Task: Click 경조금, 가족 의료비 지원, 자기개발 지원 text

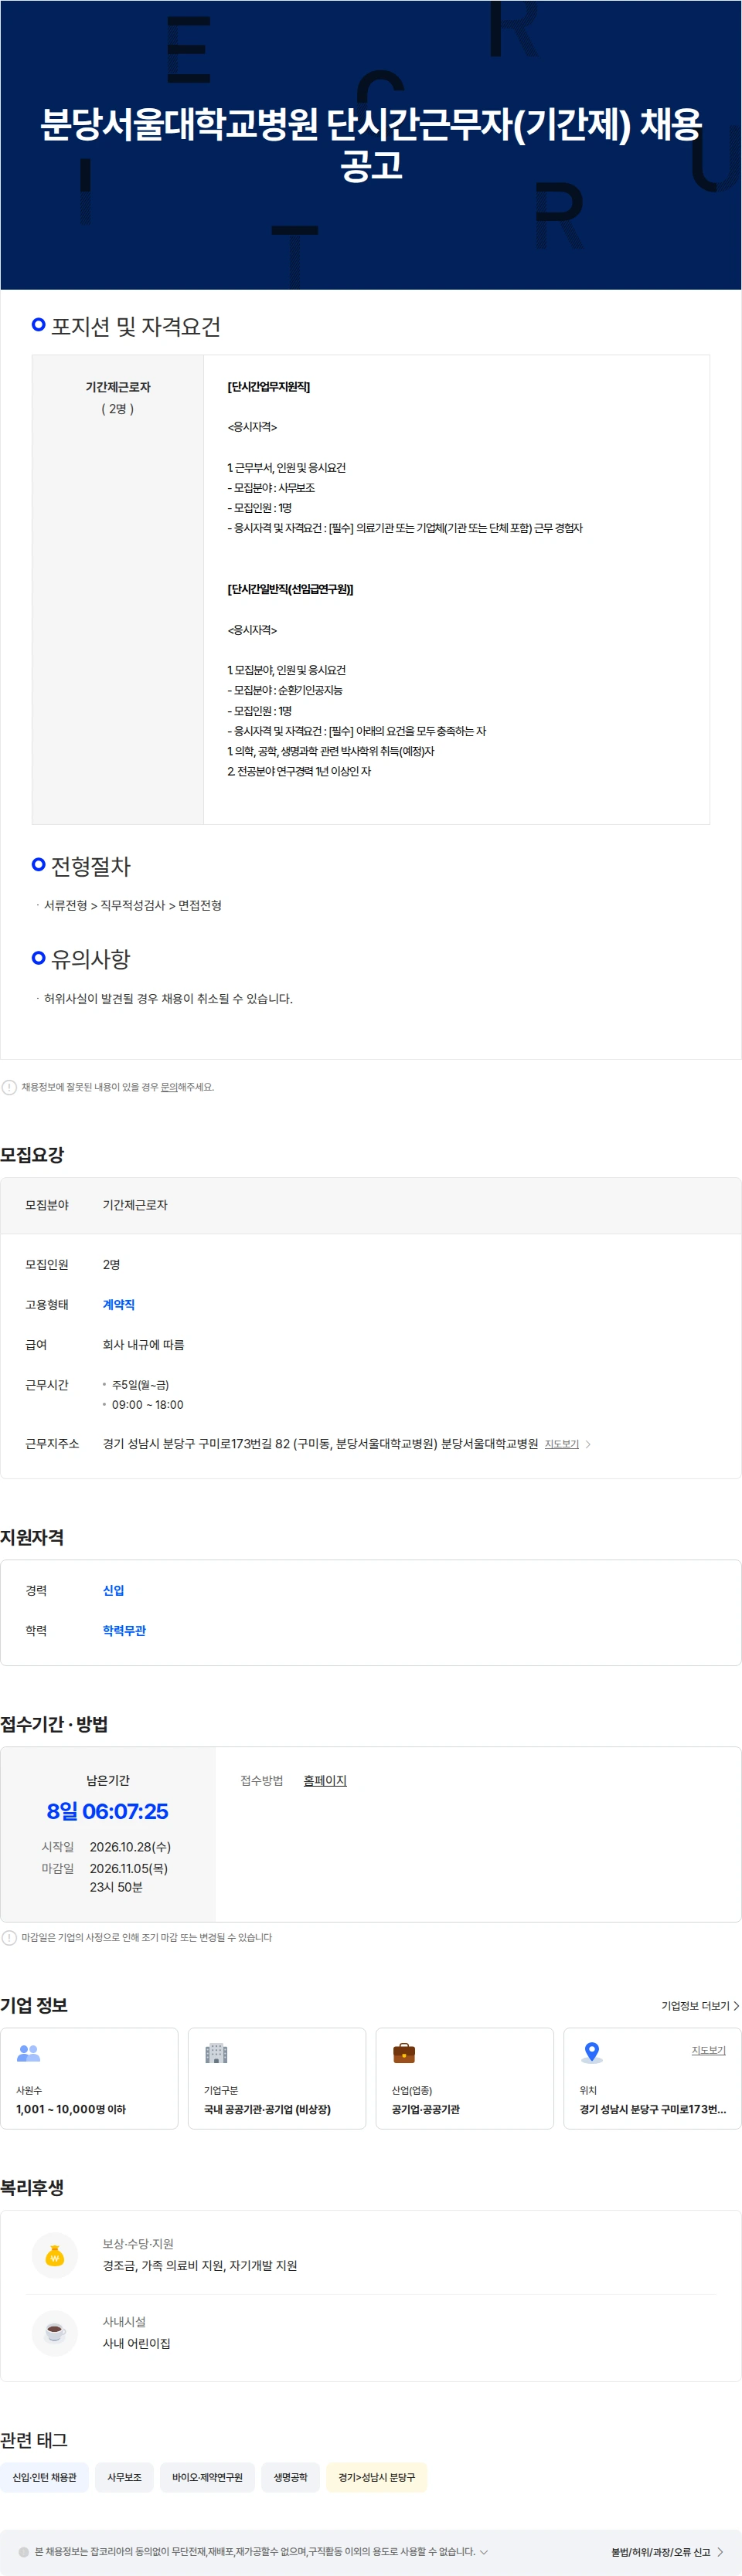Action: click(200, 2265)
